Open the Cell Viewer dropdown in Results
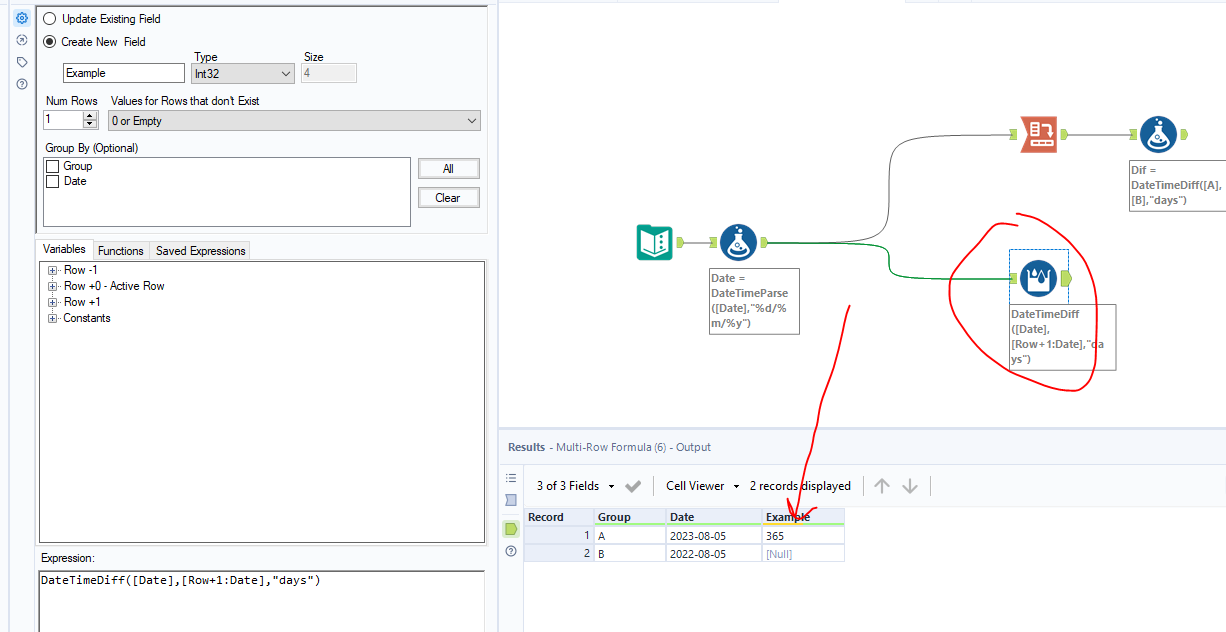1226x632 pixels. pyautogui.click(x=702, y=486)
